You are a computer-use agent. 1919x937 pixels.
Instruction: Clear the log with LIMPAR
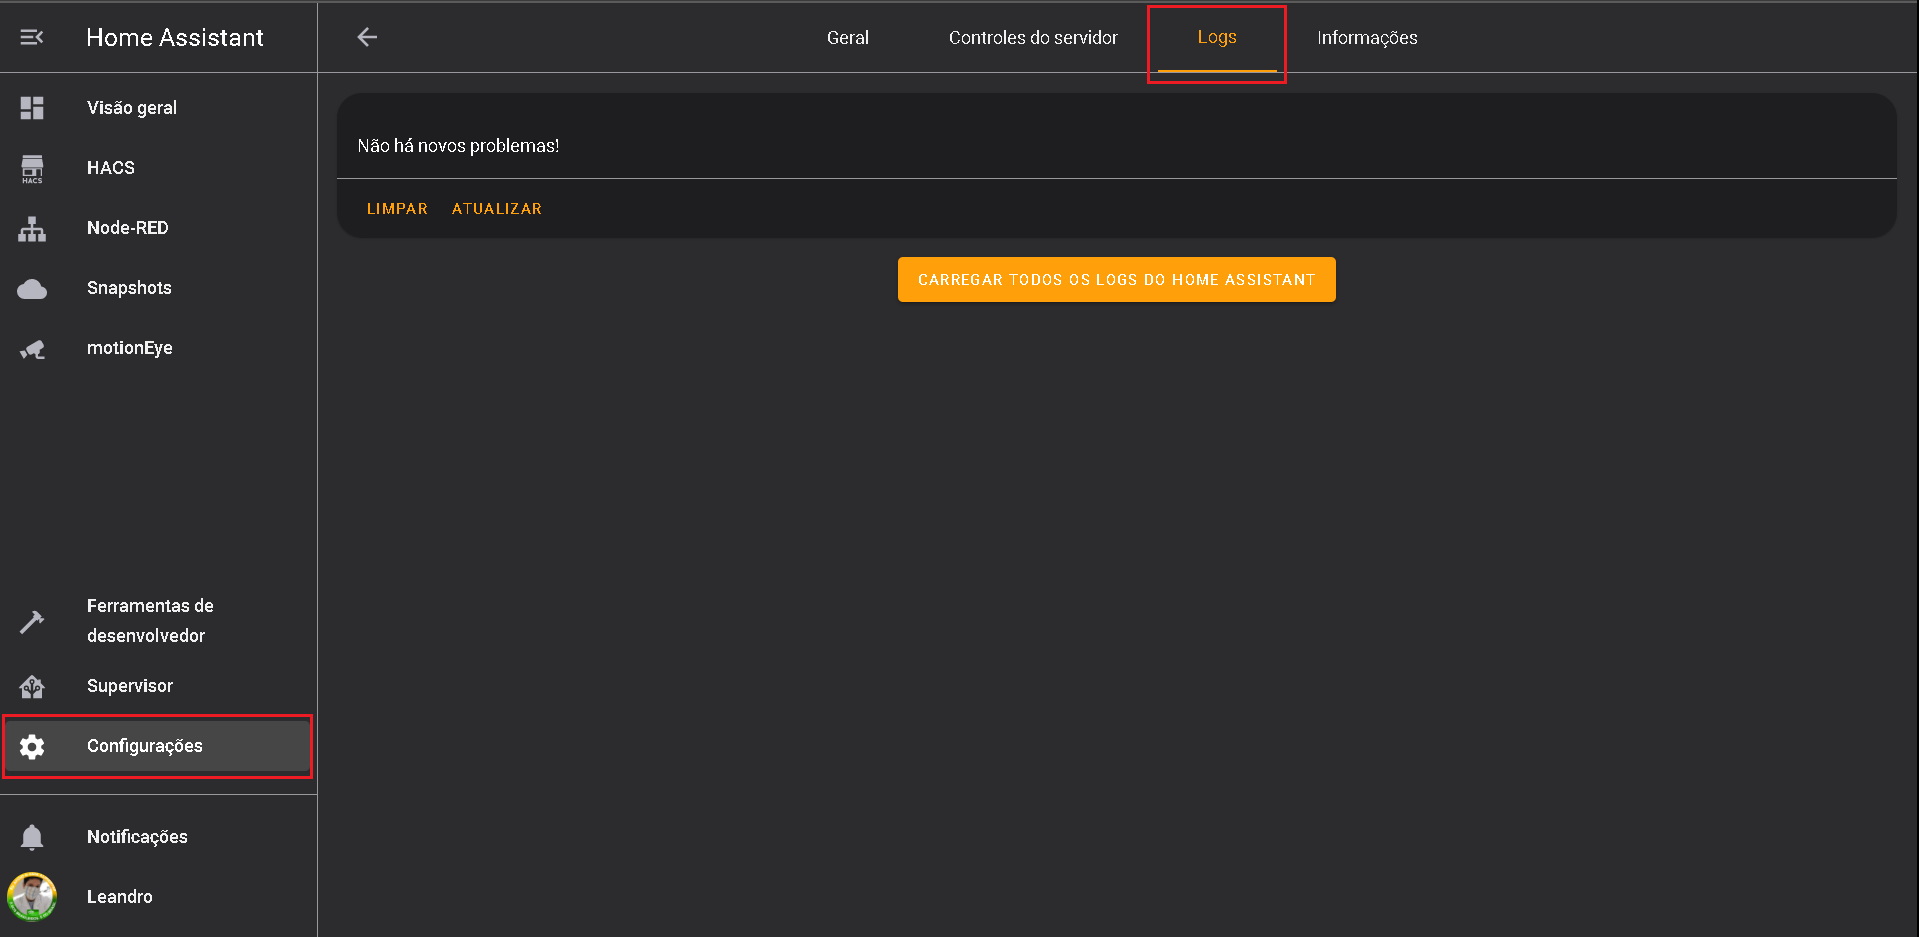397,209
